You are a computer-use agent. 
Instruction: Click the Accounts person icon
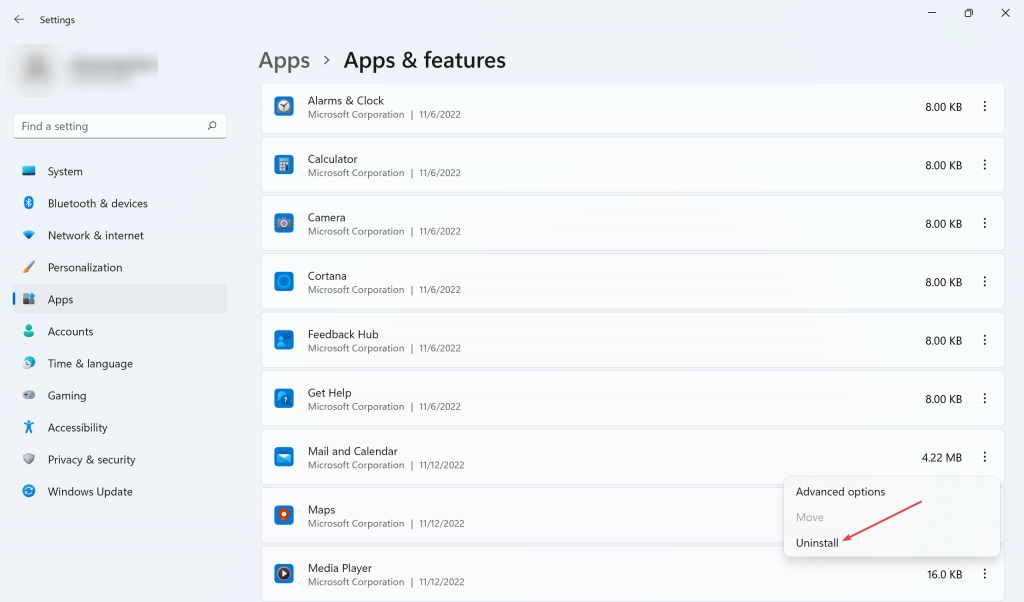pos(29,331)
